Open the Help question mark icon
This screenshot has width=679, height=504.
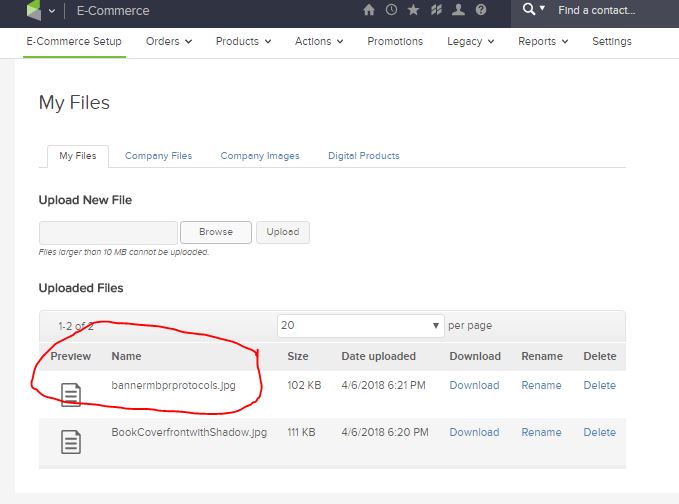(481, 10)
